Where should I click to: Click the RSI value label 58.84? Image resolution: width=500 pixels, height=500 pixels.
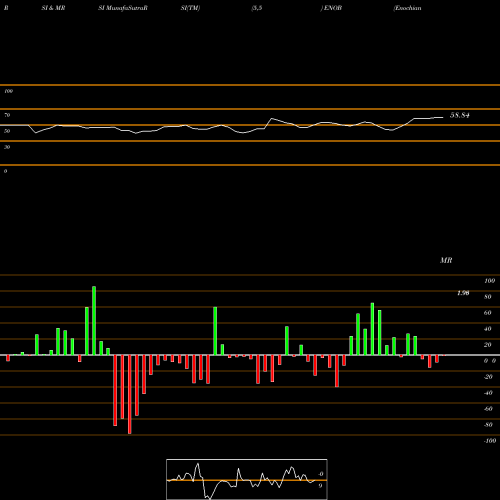coord(460,115)
